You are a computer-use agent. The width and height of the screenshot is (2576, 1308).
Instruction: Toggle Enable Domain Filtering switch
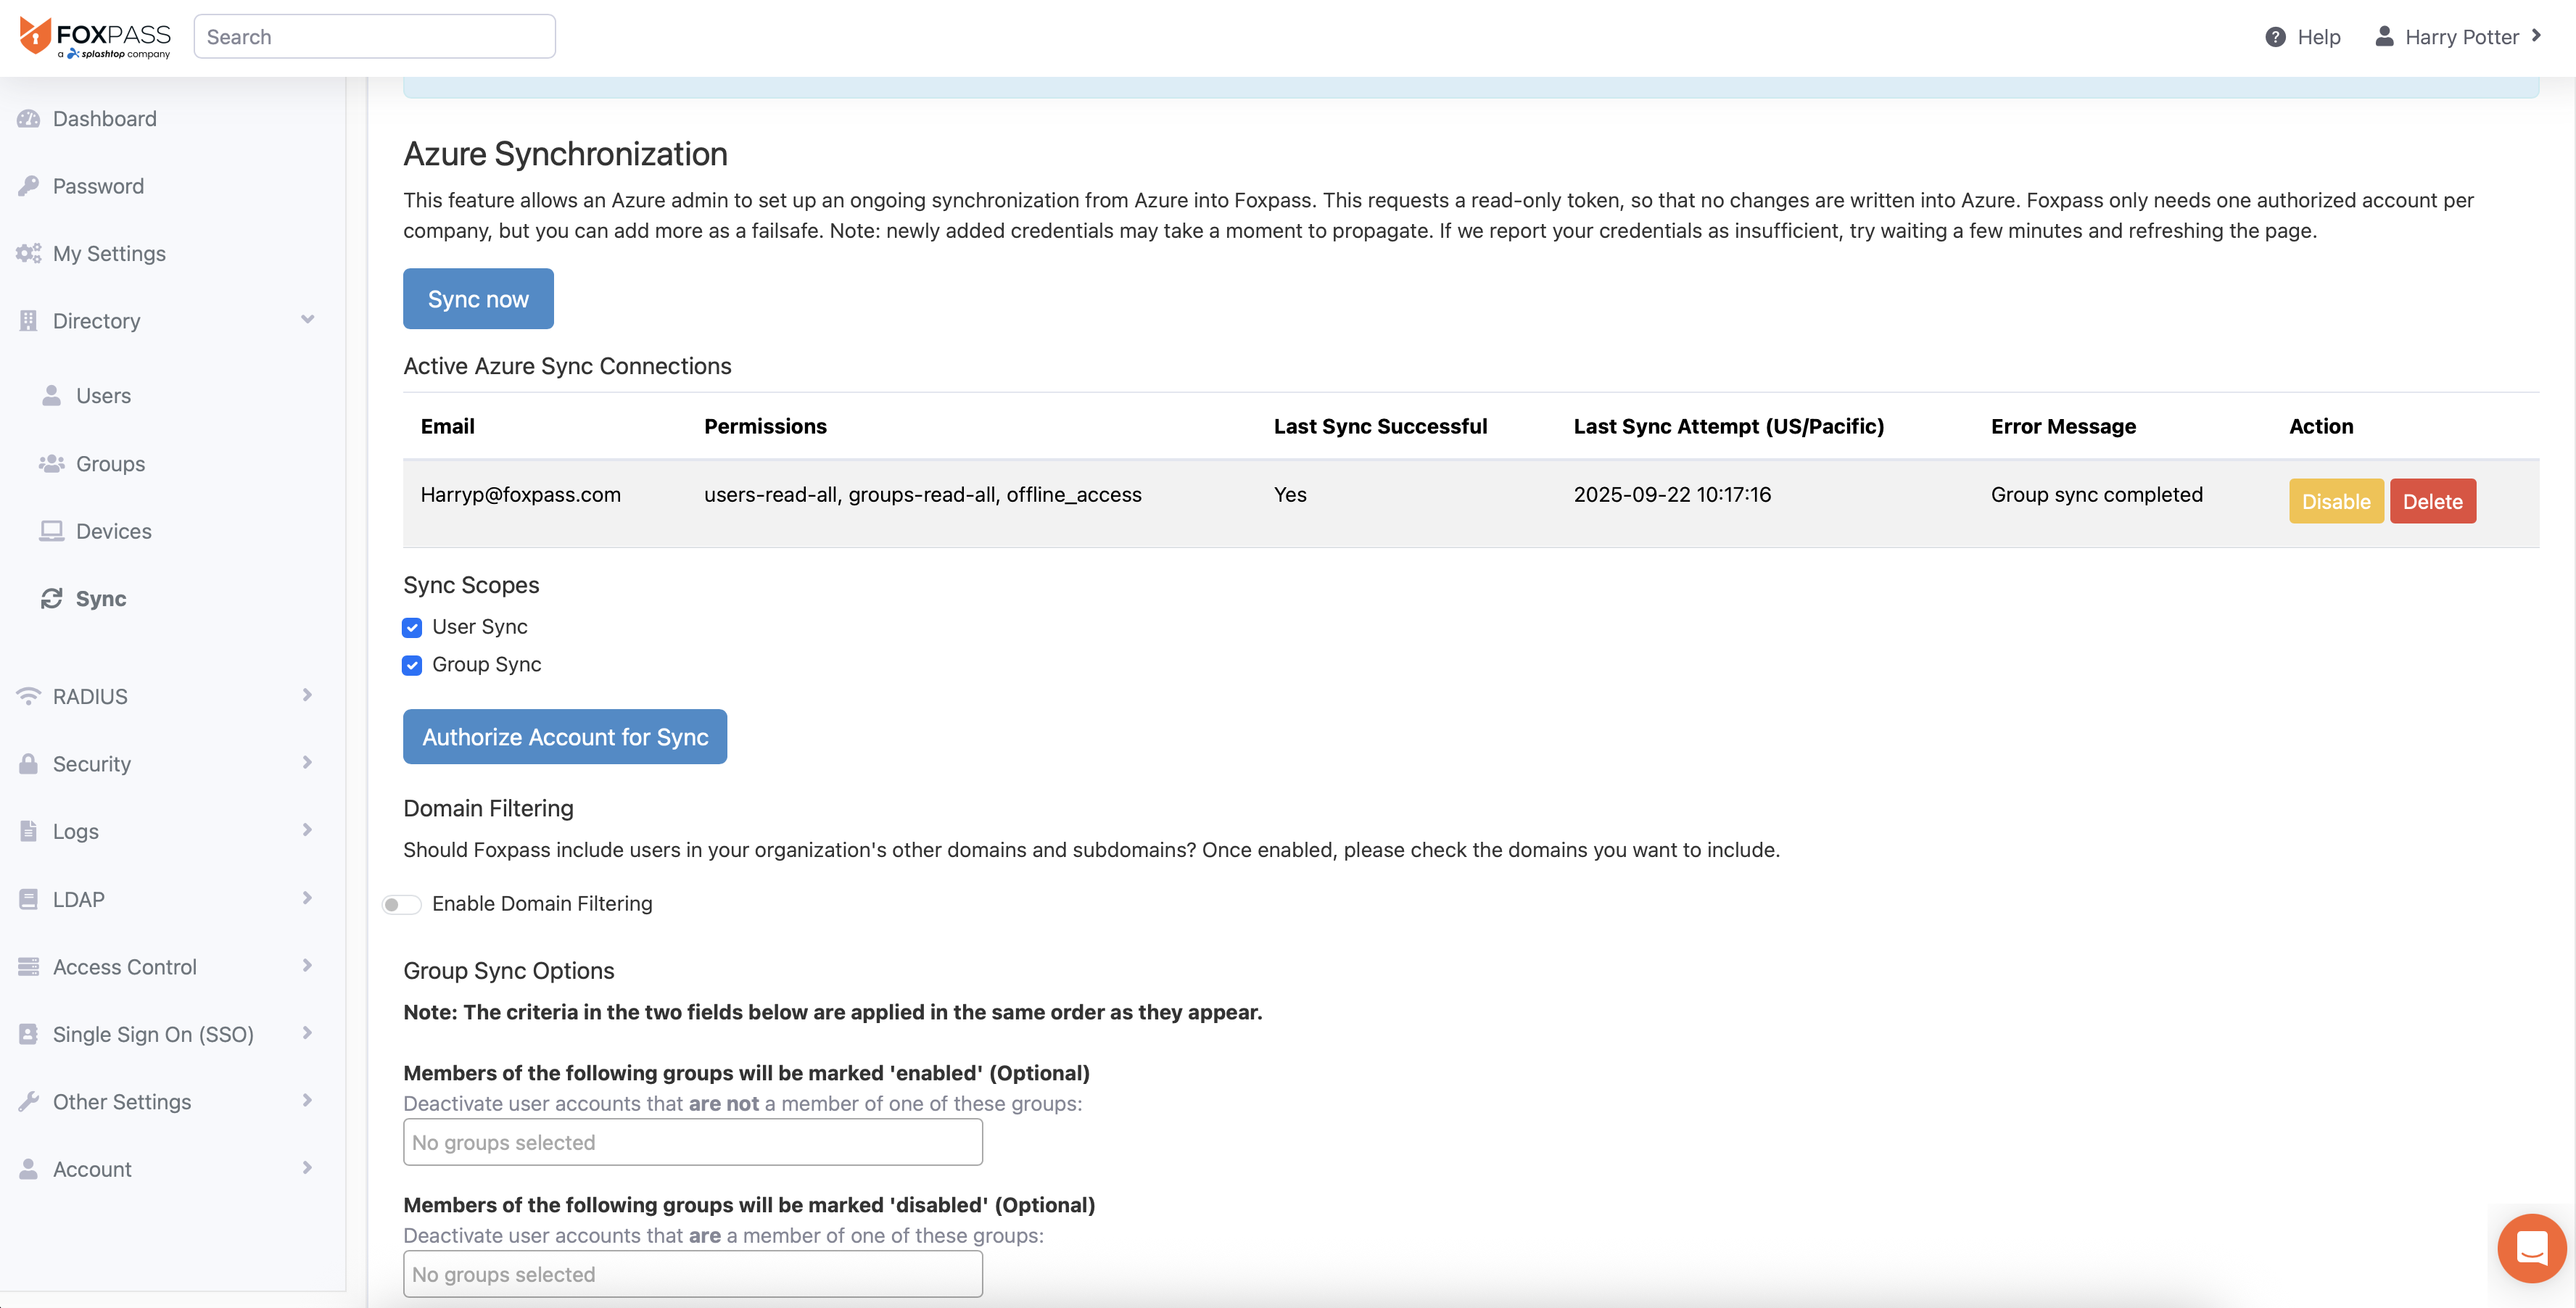(401, 904)
